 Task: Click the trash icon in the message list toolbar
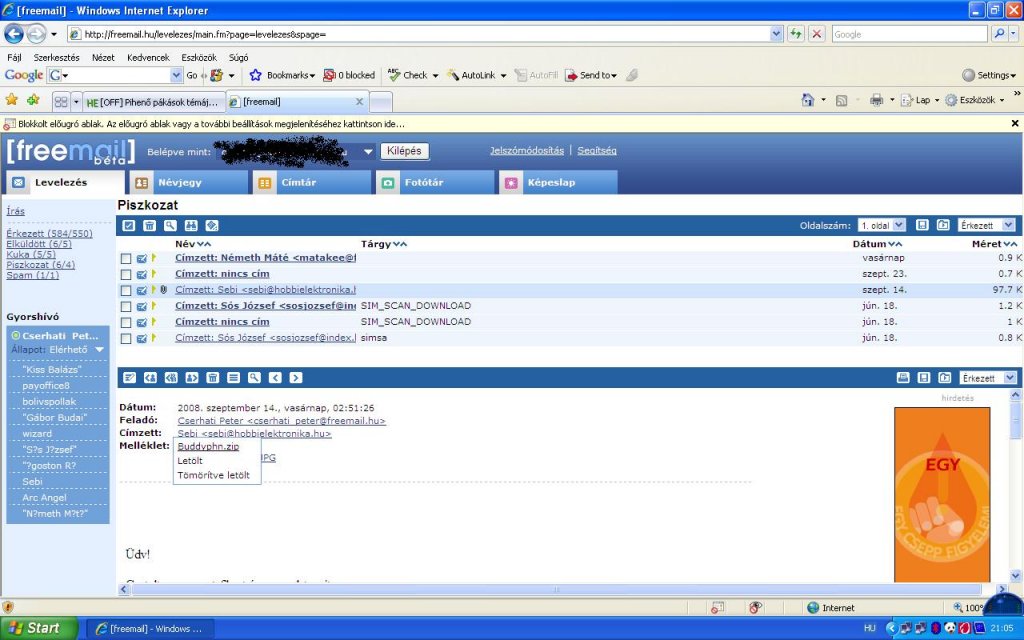click(x=150, y=225)
